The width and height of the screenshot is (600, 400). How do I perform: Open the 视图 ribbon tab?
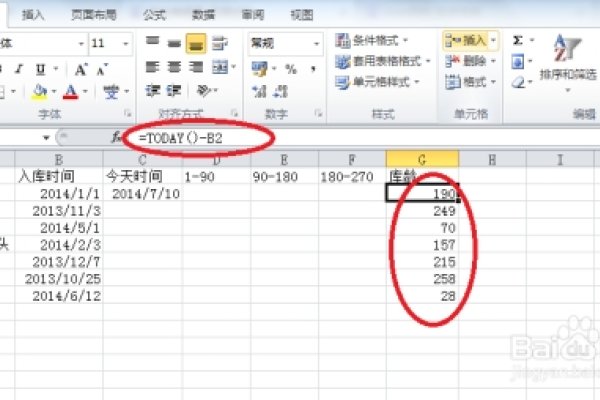(x=302, y=15)
